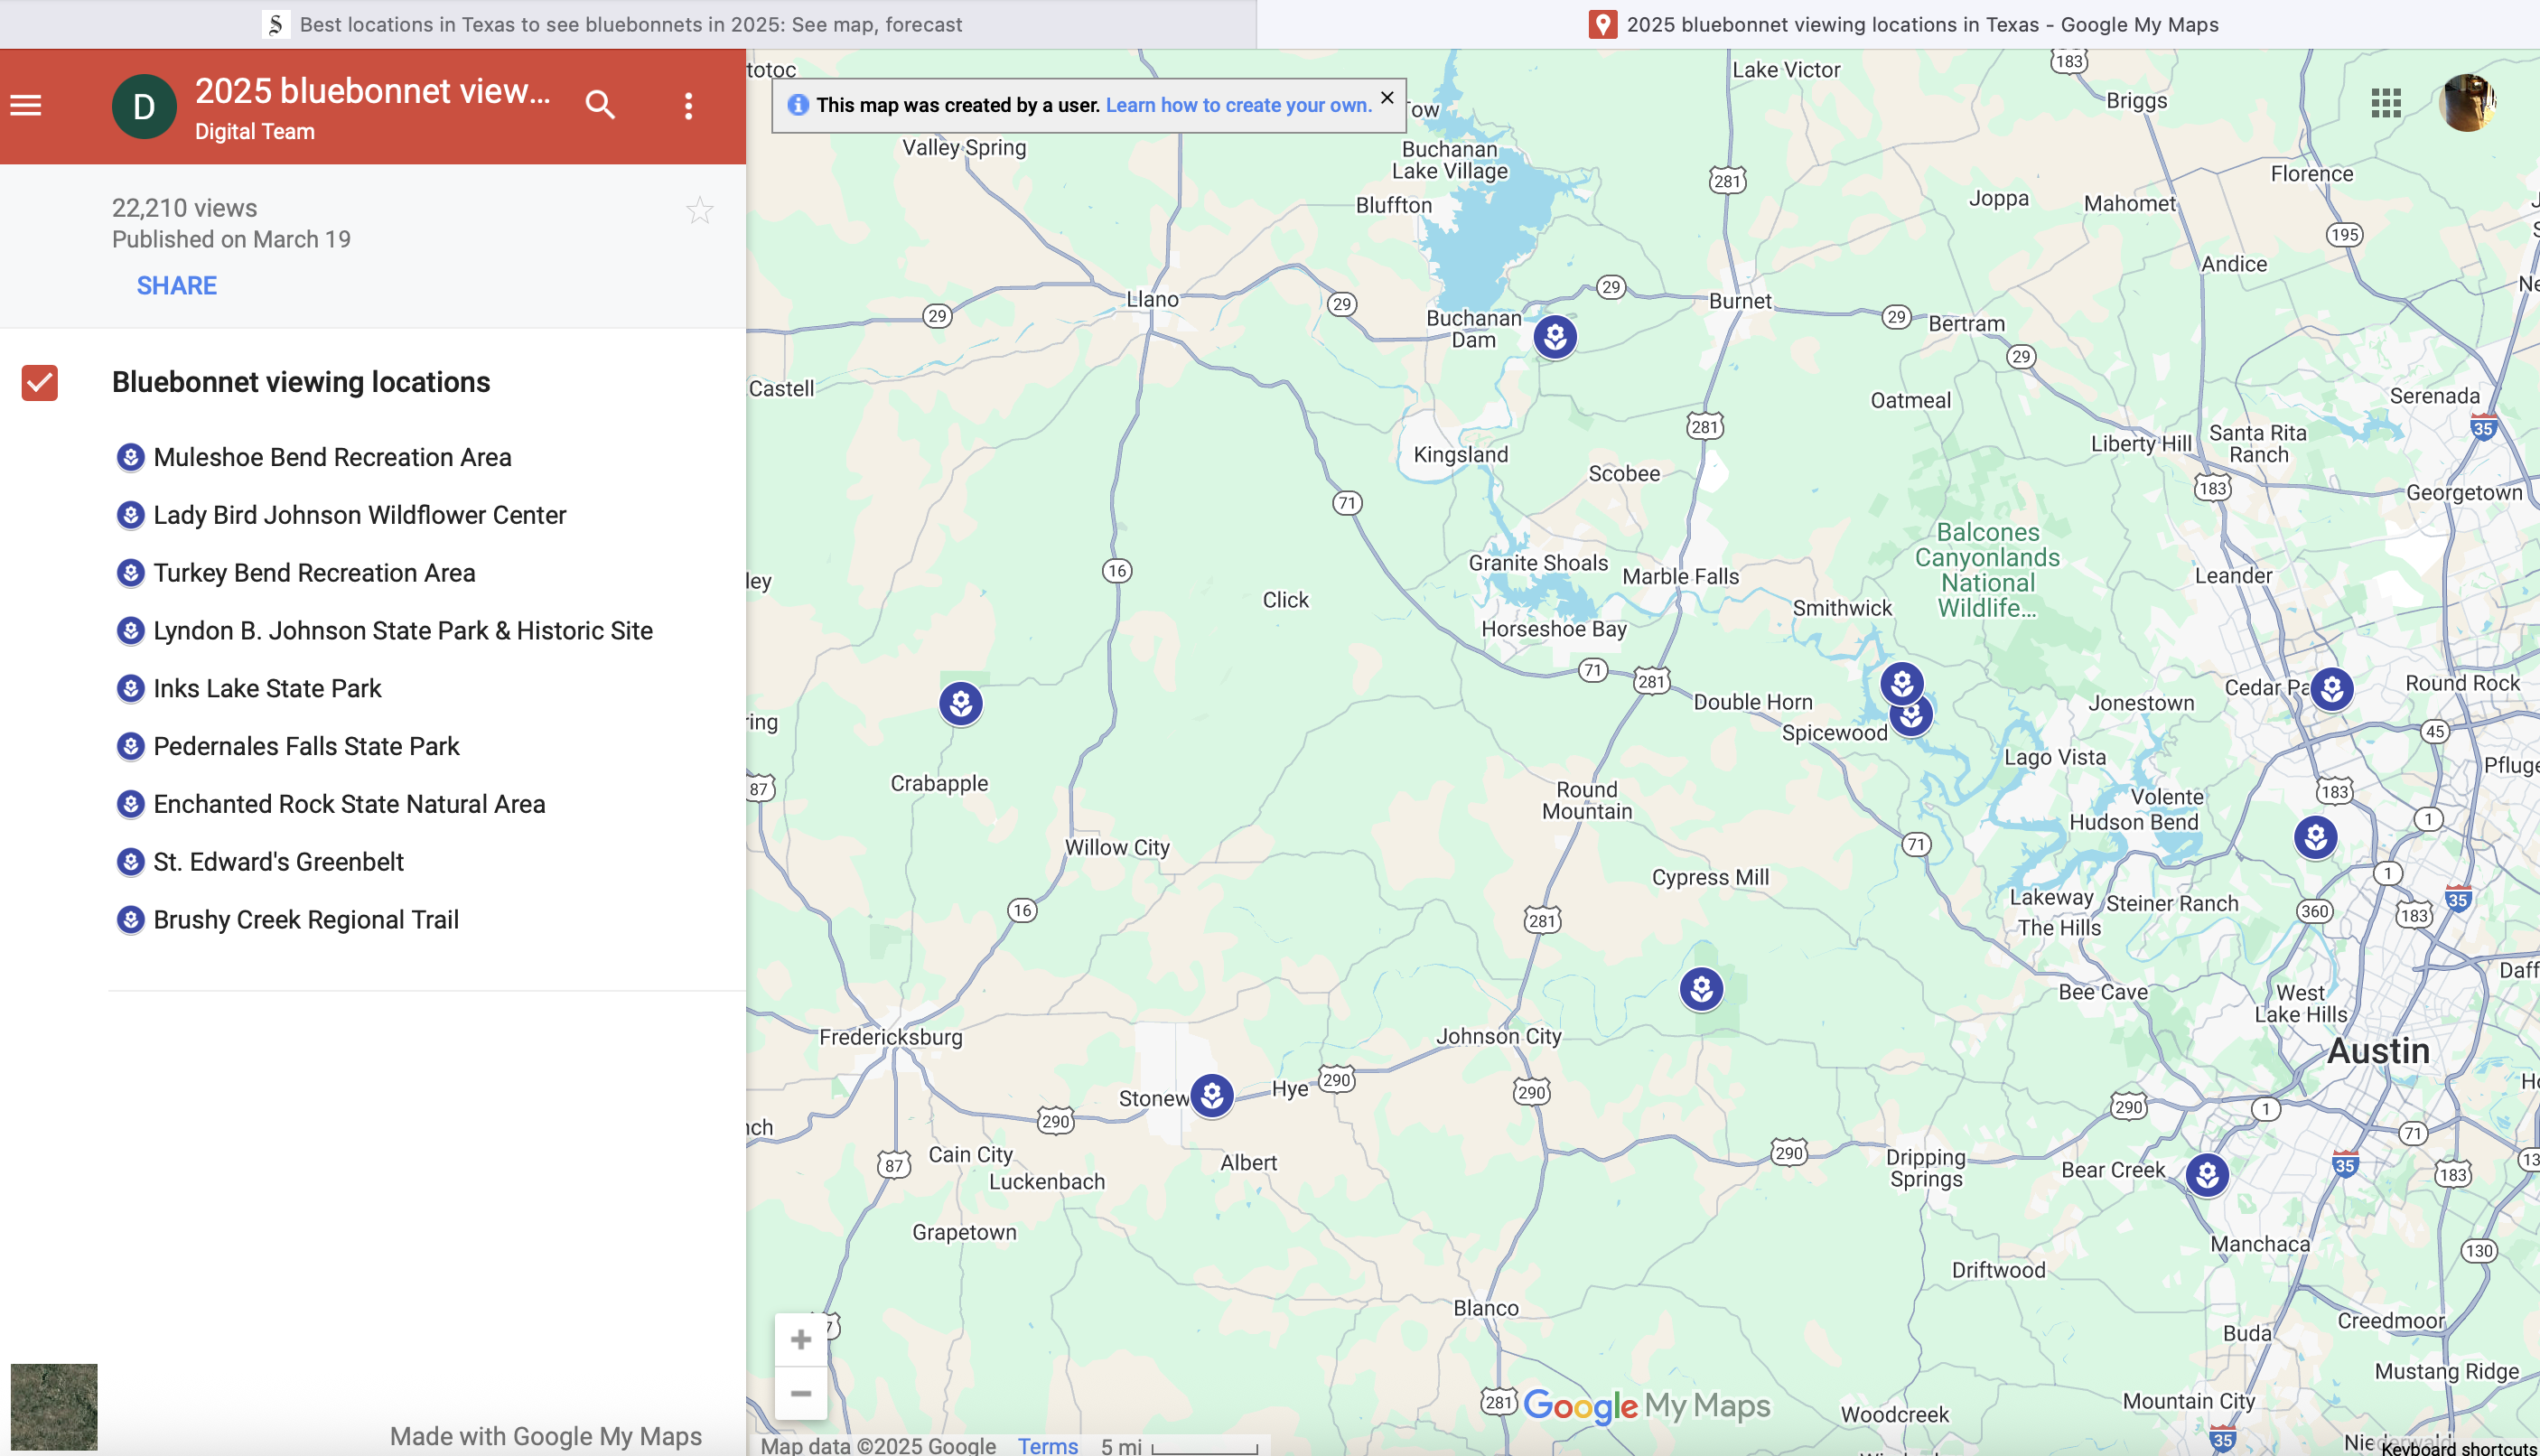The width and height of the screenshot is (2540, 1456).
Task: Zoom in on the map
Action: pos(800,1339)
